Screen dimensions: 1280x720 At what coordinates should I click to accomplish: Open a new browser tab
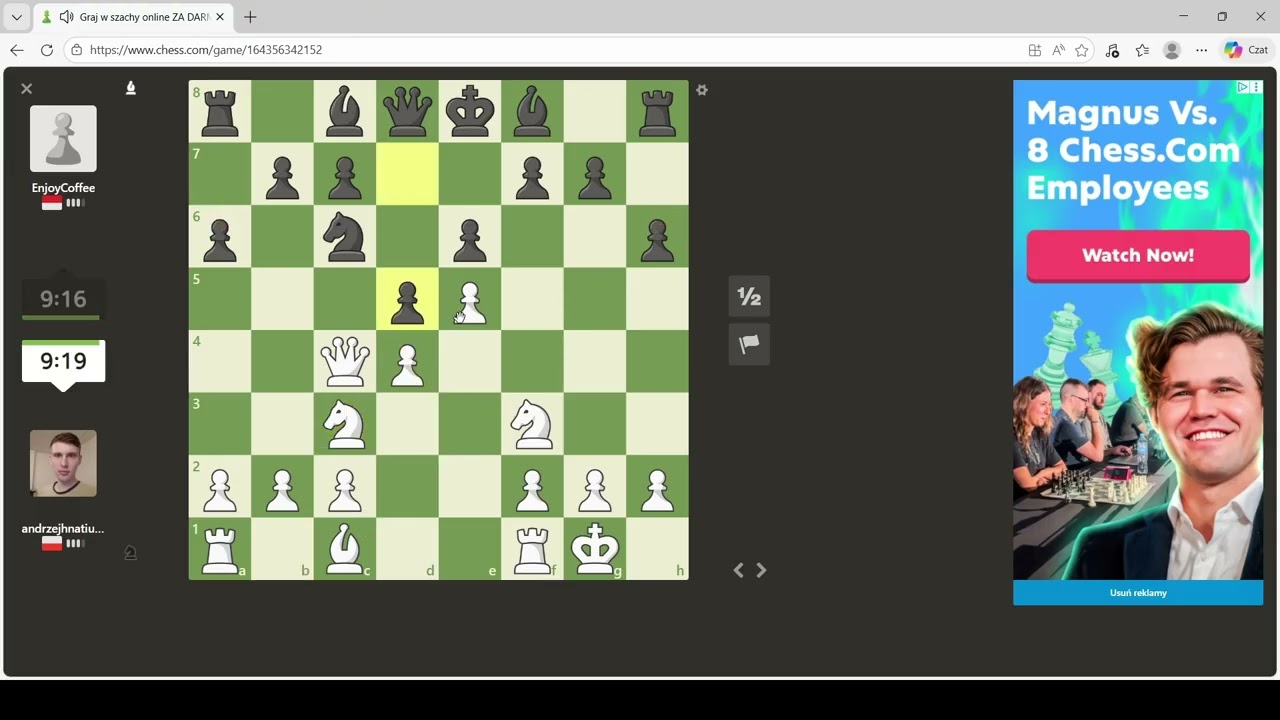[x=250, y=17]
